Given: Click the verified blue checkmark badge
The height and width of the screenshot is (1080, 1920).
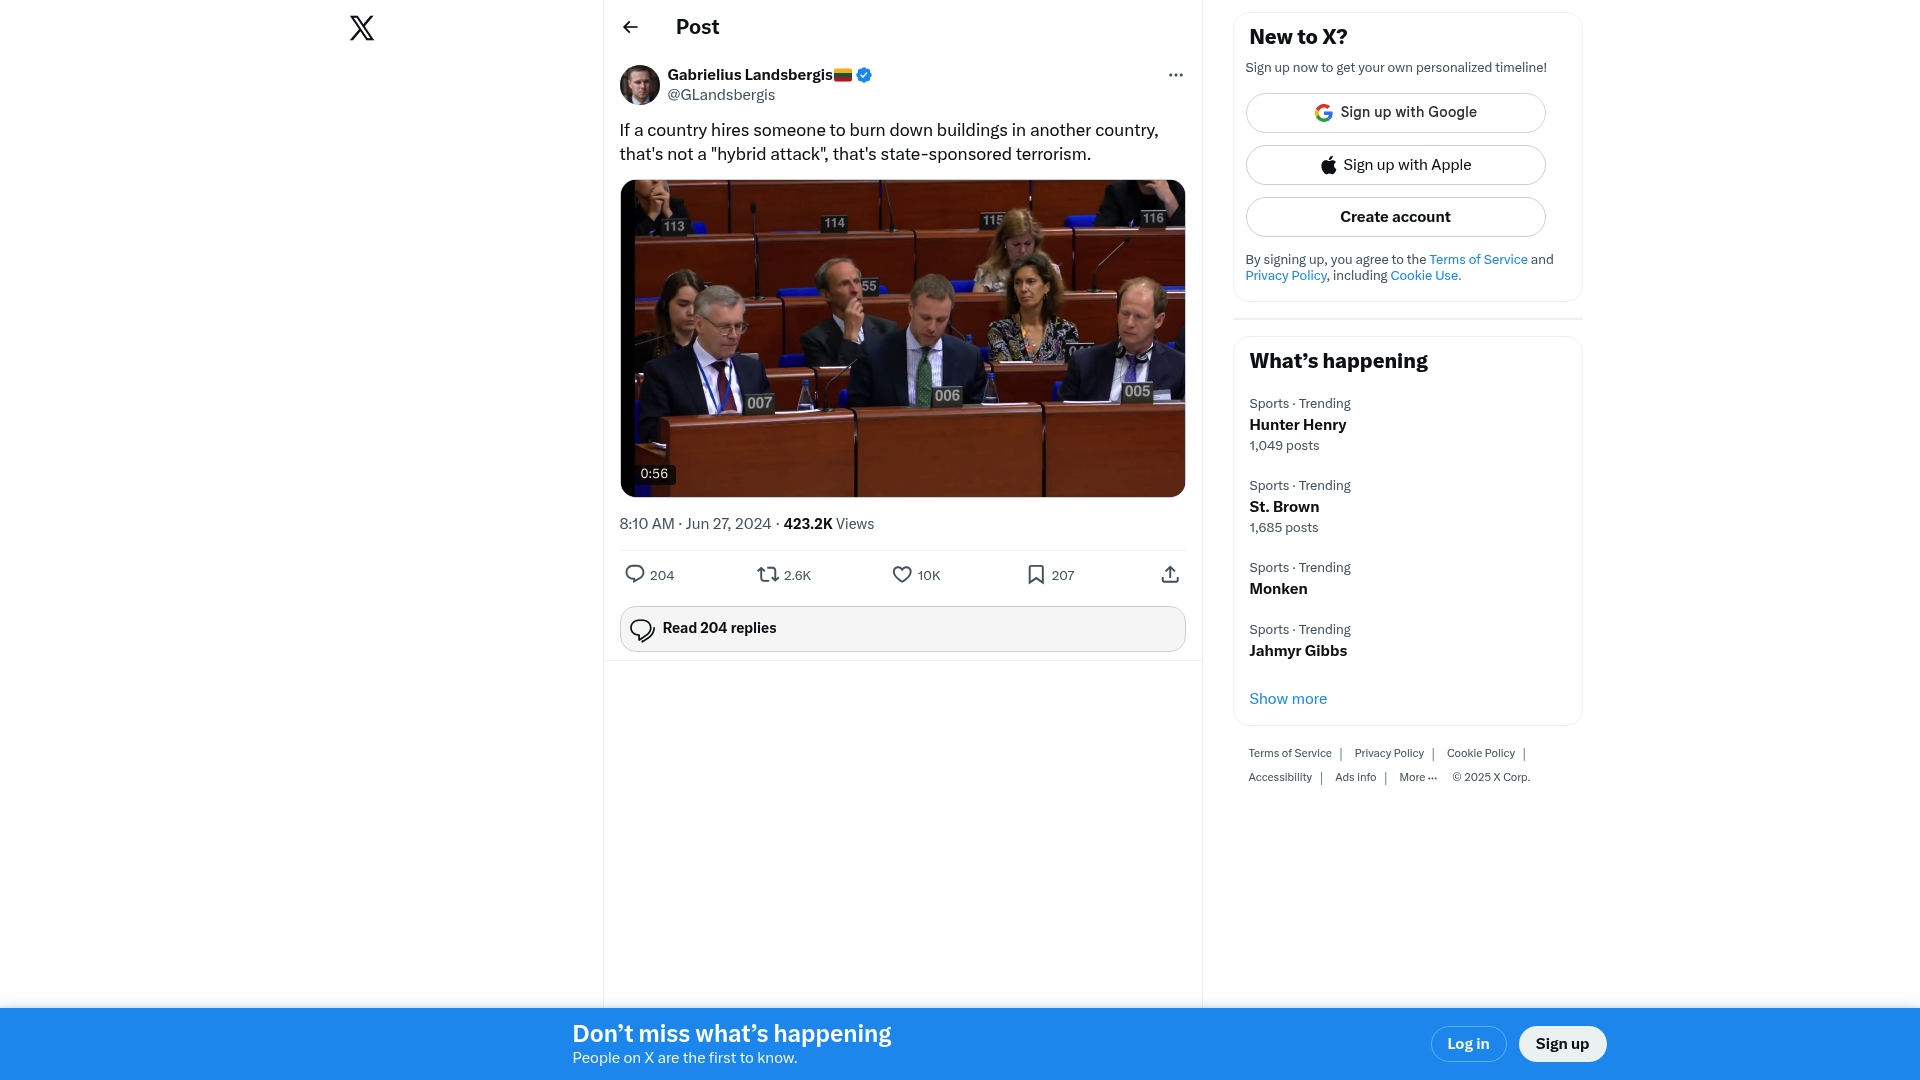Looking at the screenshot, I should click(x=864, y=75).
